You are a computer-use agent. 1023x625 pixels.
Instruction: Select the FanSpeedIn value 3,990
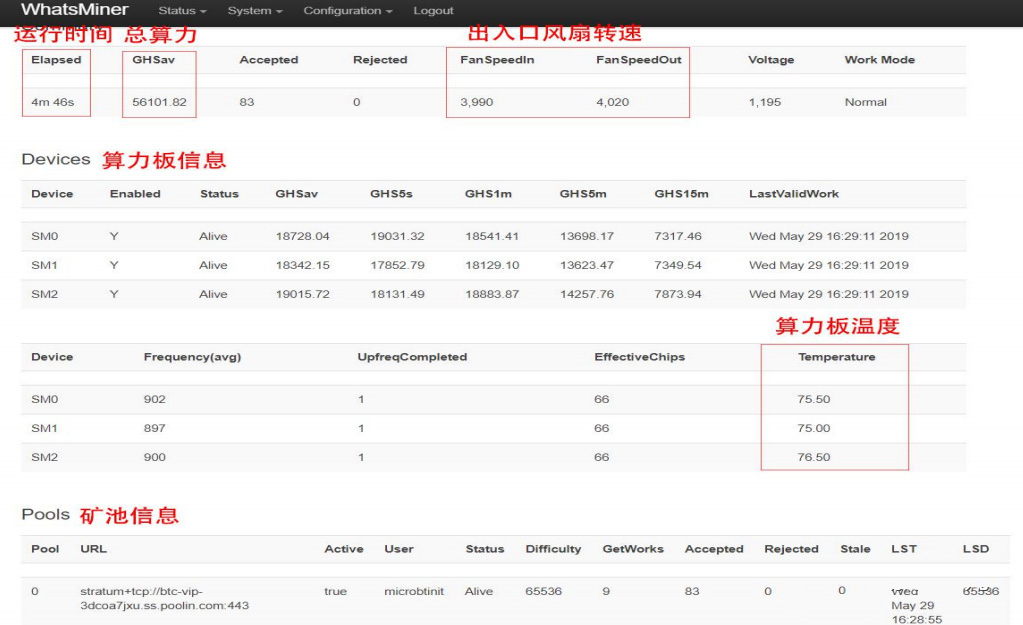[x=472, y=101]
